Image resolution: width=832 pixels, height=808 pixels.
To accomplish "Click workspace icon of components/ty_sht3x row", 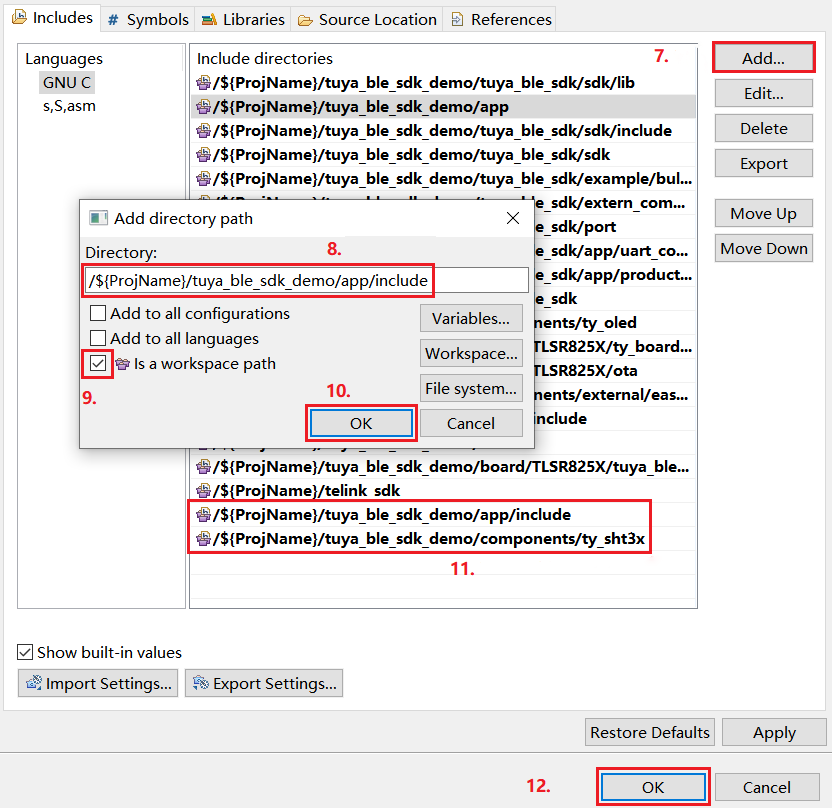I will coord(203,539).
